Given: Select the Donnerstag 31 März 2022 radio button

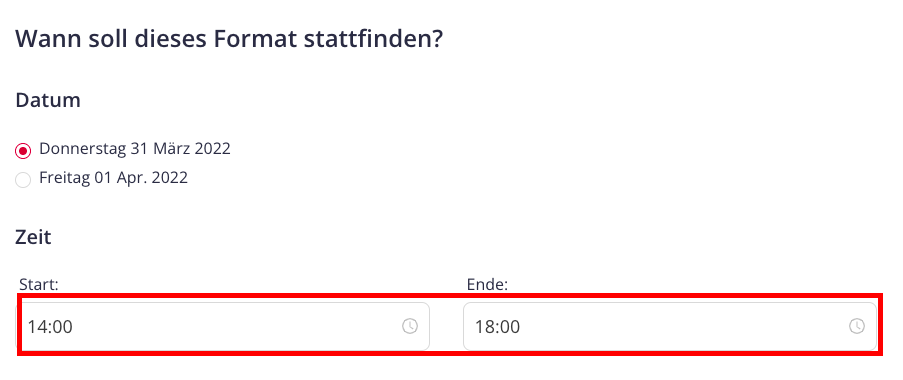Looking at the screenshot, I should pyautogui.click(x=23, y=151).
